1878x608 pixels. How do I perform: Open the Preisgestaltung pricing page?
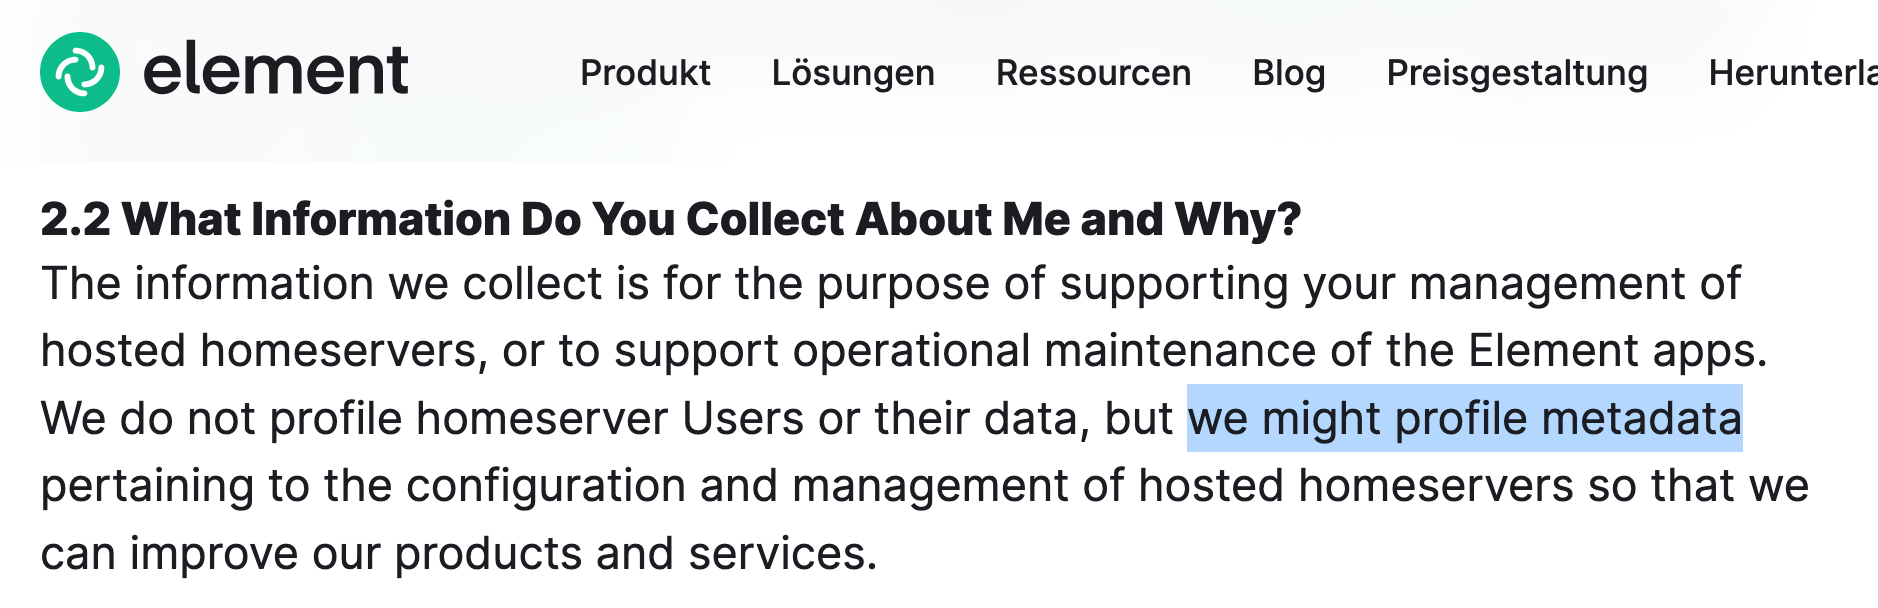[1516, 73]
